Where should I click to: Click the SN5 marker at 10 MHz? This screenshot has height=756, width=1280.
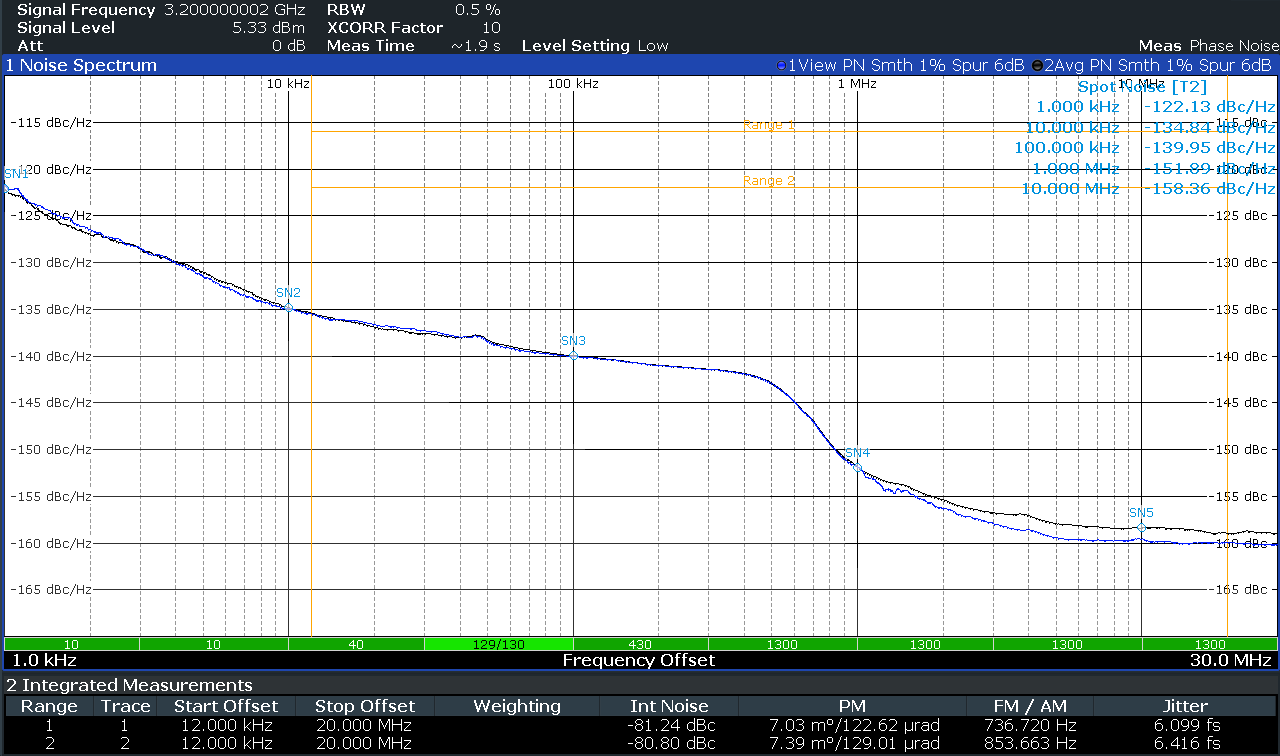1141,527
